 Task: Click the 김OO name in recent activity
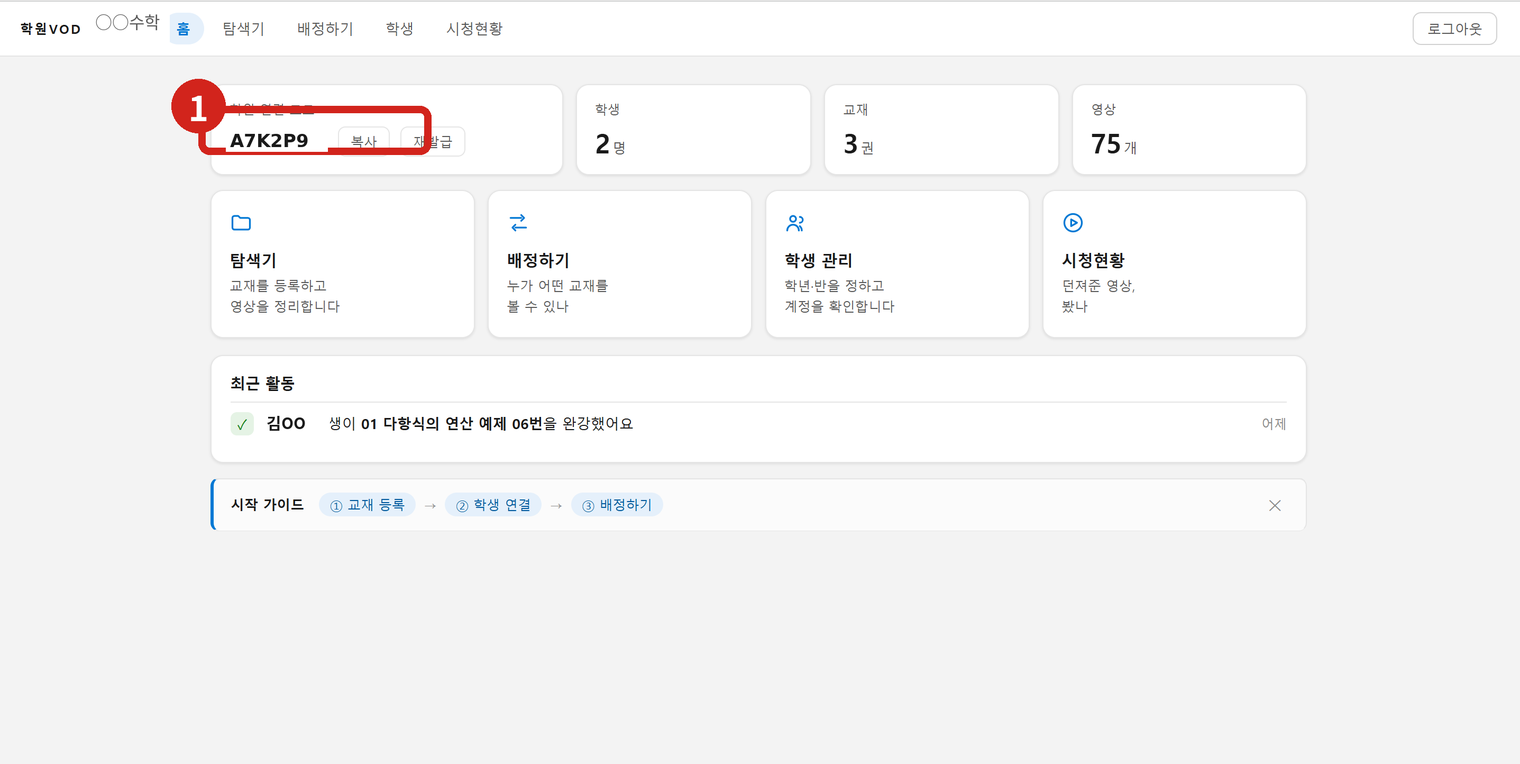[x=287, y=424]
